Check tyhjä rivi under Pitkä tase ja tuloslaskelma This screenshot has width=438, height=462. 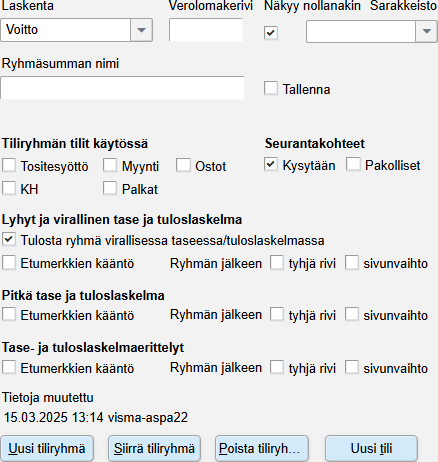pyautogui.click(x=277, y=315)
